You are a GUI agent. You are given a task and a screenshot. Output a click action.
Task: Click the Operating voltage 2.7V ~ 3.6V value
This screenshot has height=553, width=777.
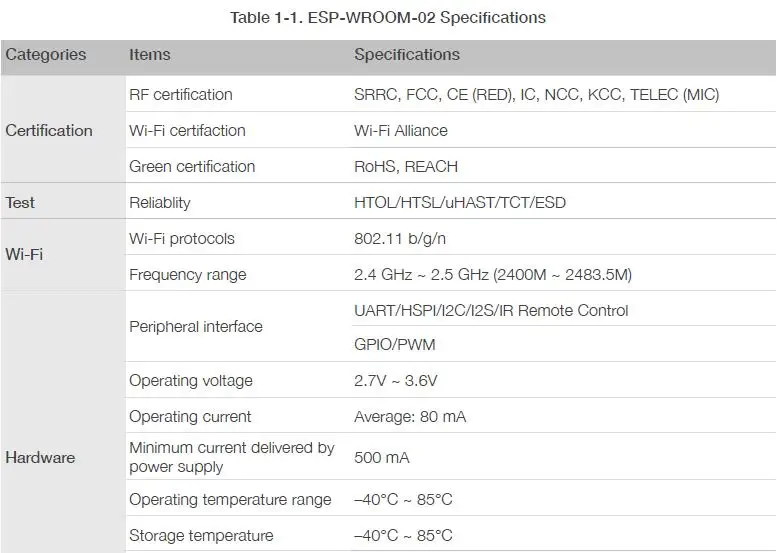click(395, 381)
